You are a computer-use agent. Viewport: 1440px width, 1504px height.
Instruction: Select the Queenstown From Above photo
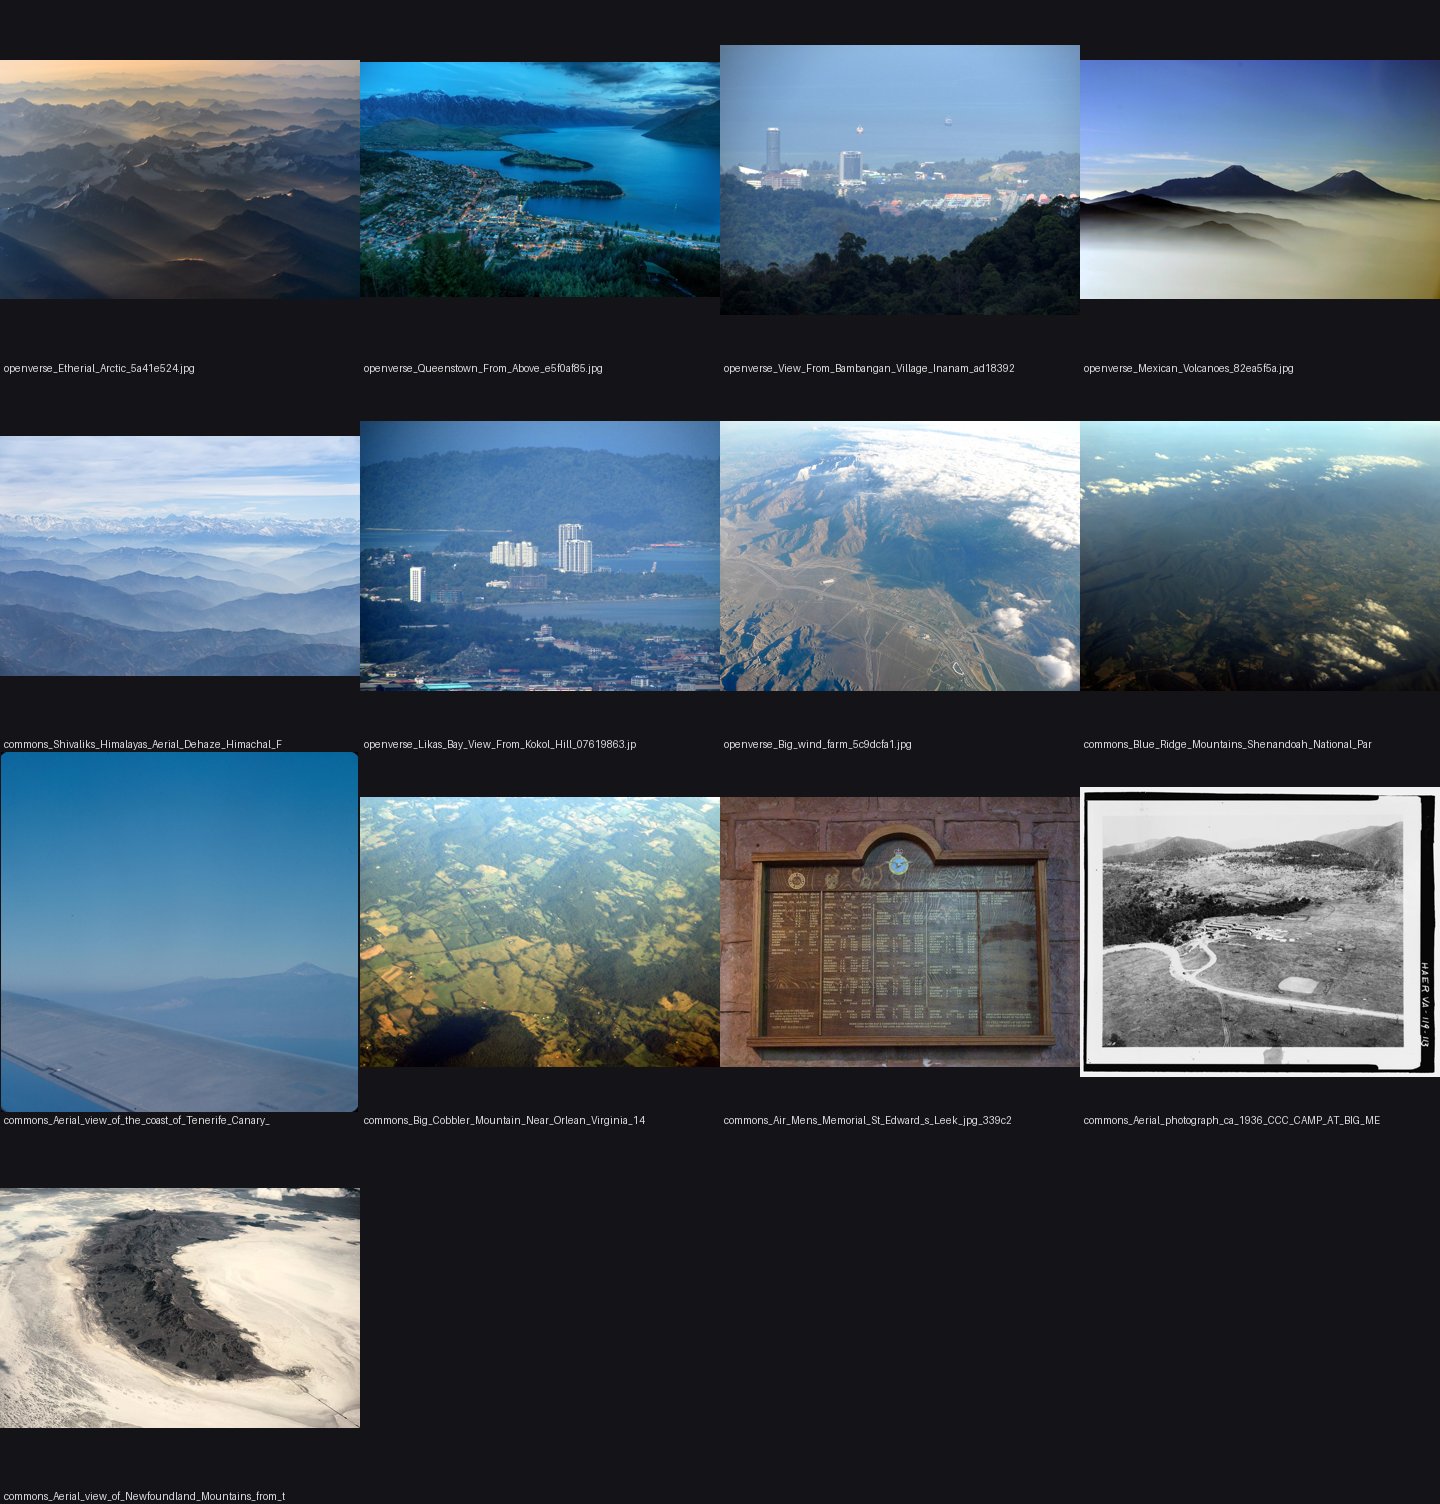[x=540, y=179]
